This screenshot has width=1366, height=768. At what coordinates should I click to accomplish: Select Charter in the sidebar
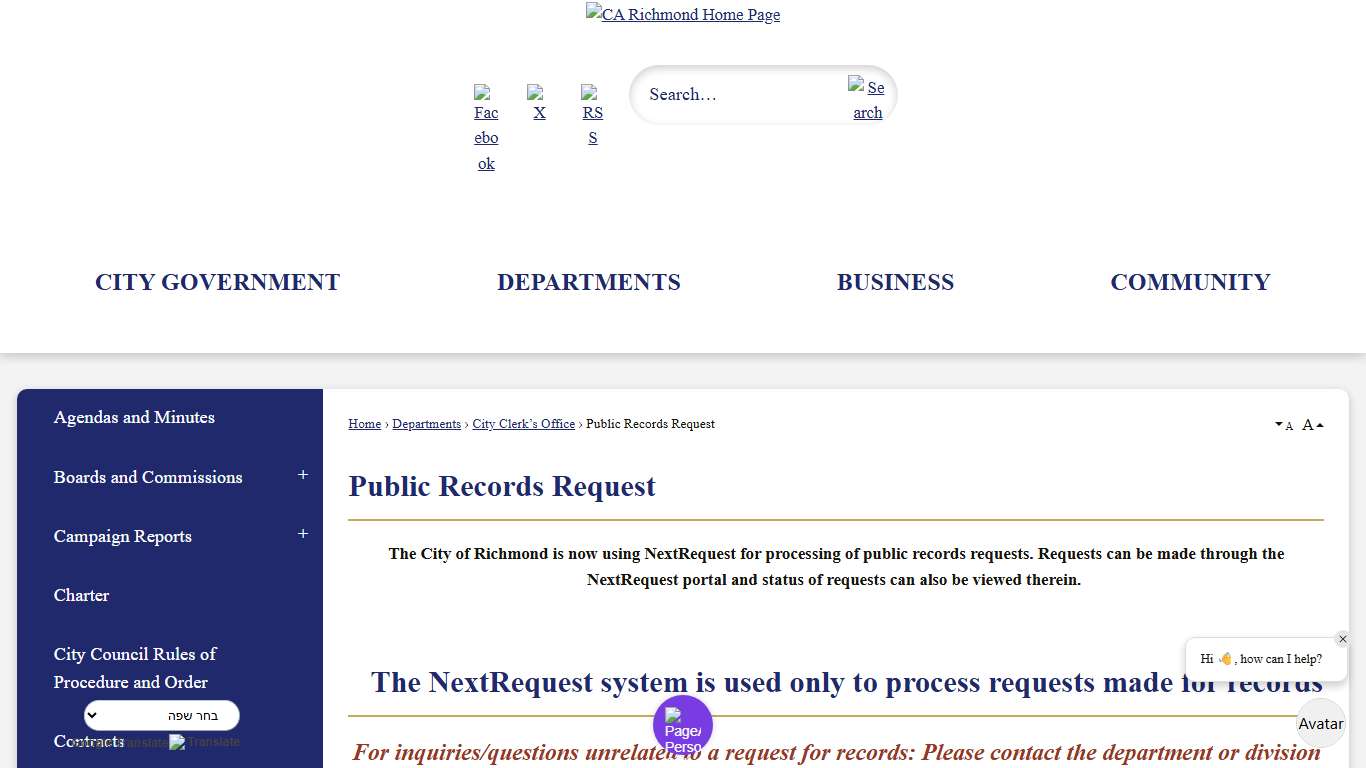tap(81, 595)
